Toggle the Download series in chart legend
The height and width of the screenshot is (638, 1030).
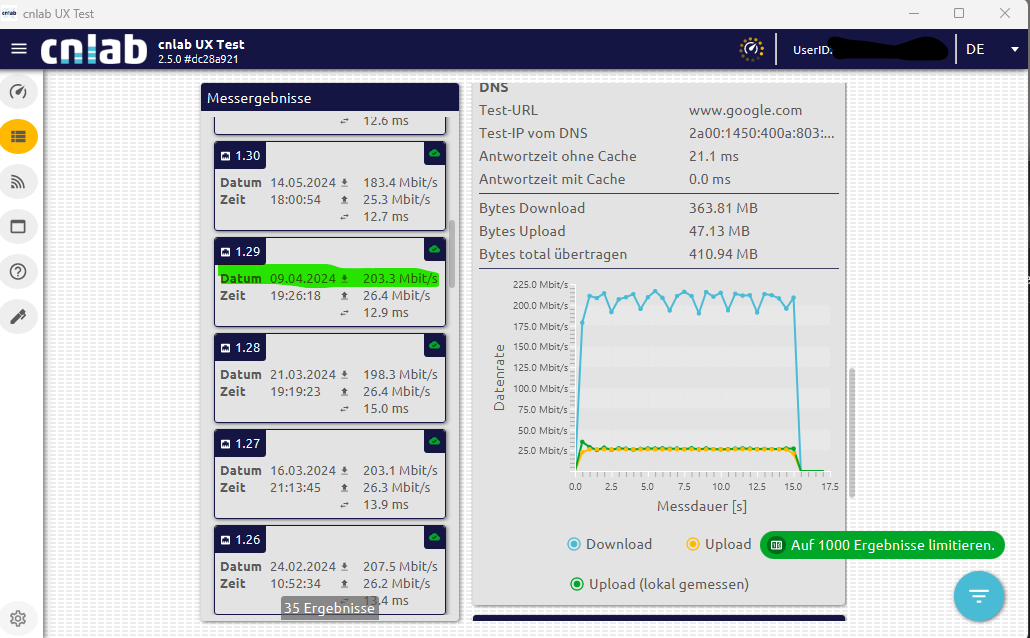[x=609, y=544]
